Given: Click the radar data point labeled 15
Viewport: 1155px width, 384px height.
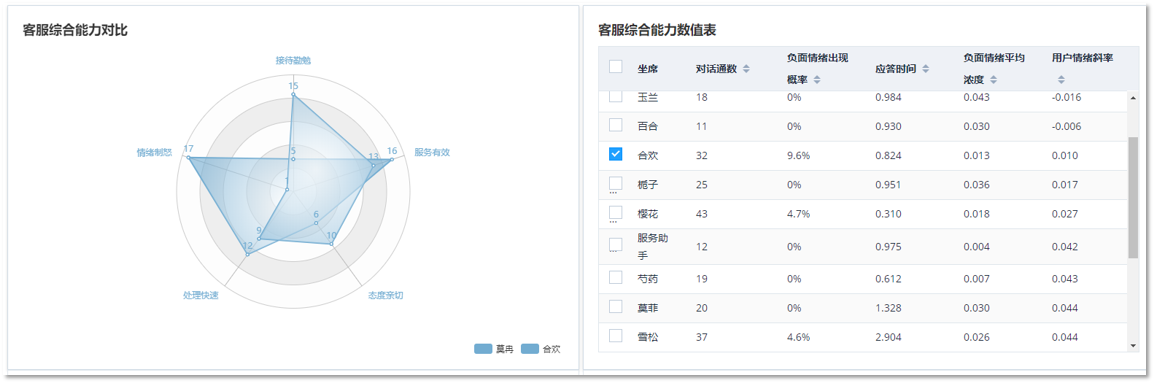Looking at the screenshot, I should pos(293,94).
